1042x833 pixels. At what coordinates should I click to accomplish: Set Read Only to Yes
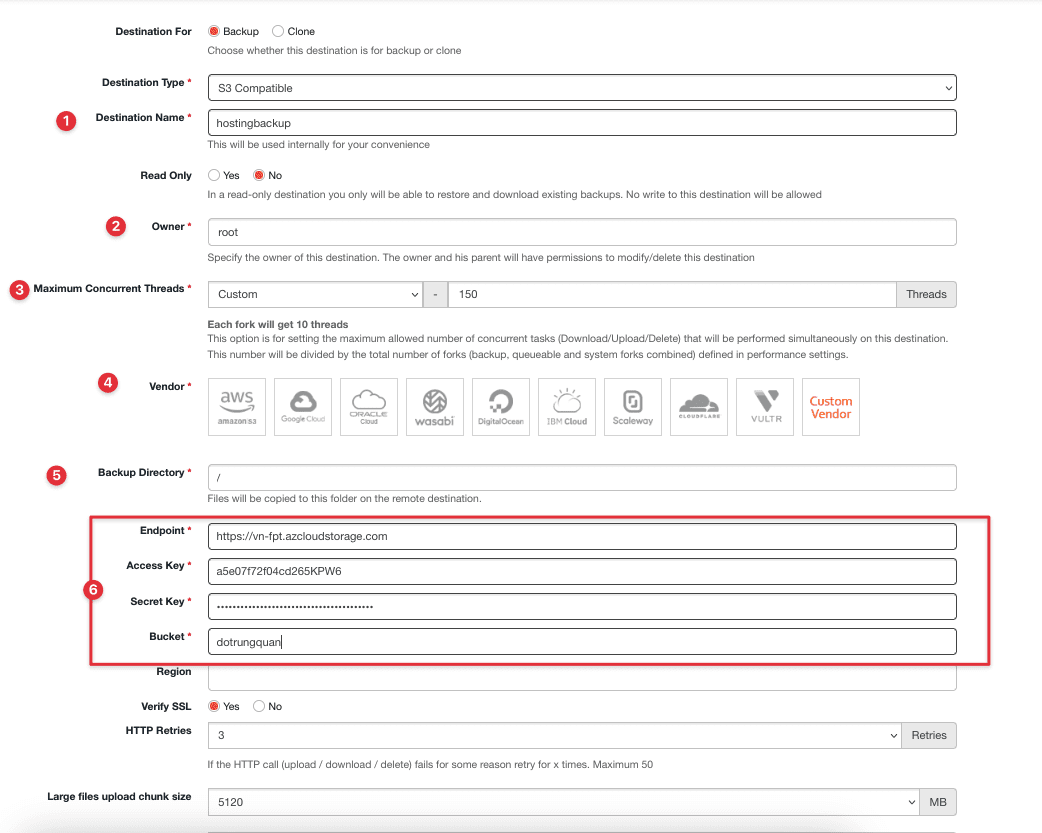[214, 176]
